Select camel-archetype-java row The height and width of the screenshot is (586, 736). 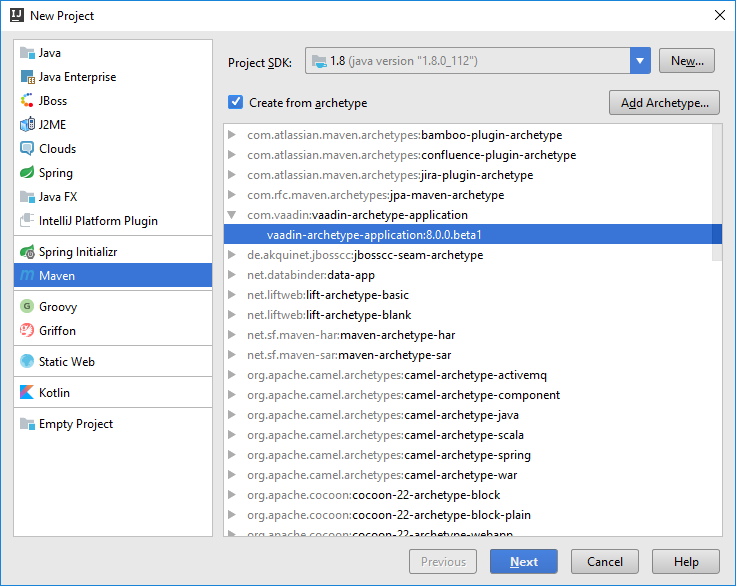473,415
